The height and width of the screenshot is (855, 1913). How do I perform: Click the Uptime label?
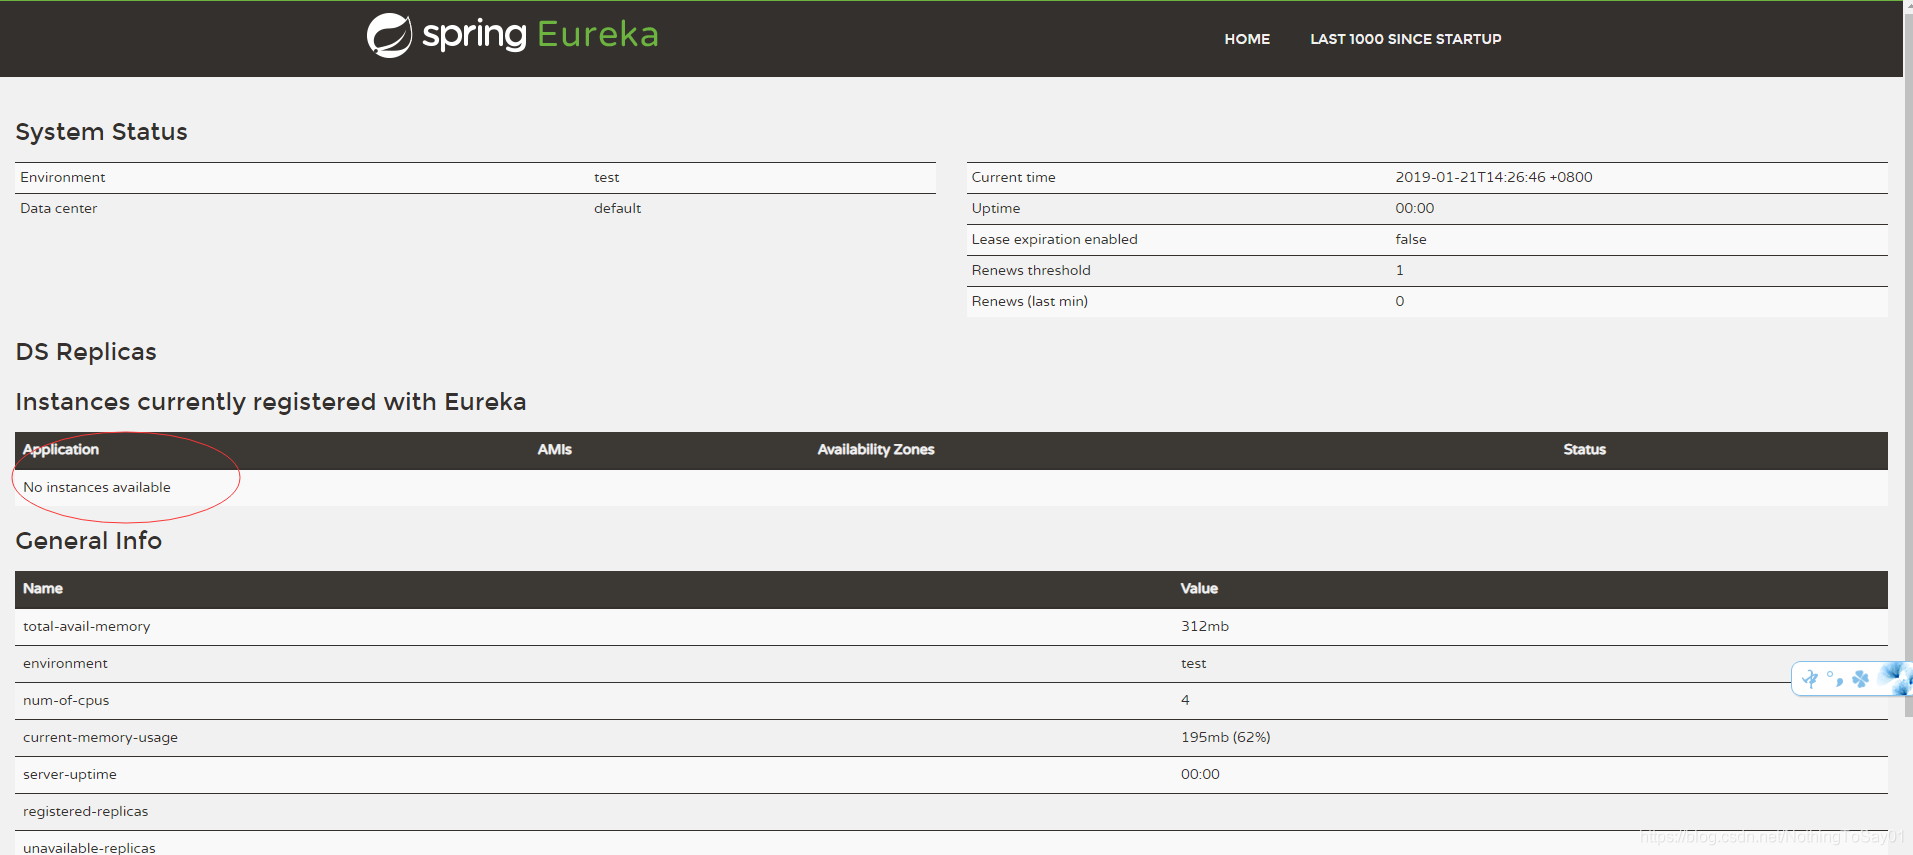[x=995, y=208]
